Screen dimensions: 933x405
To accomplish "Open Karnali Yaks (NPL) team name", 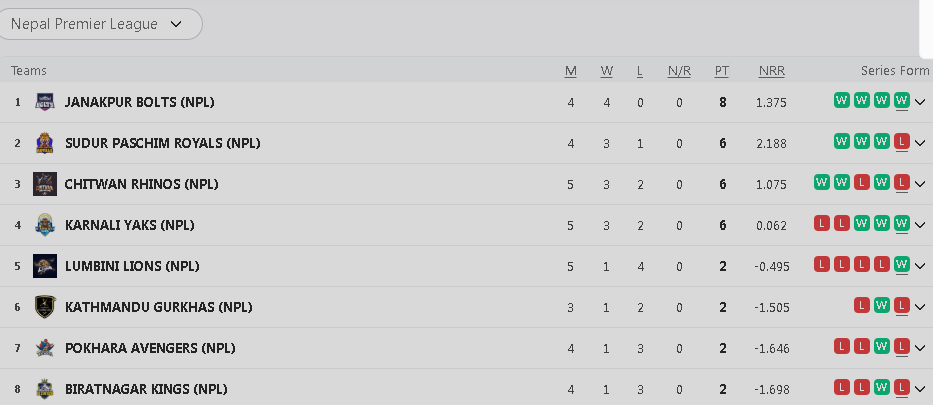I will click(x=129, y=225).
